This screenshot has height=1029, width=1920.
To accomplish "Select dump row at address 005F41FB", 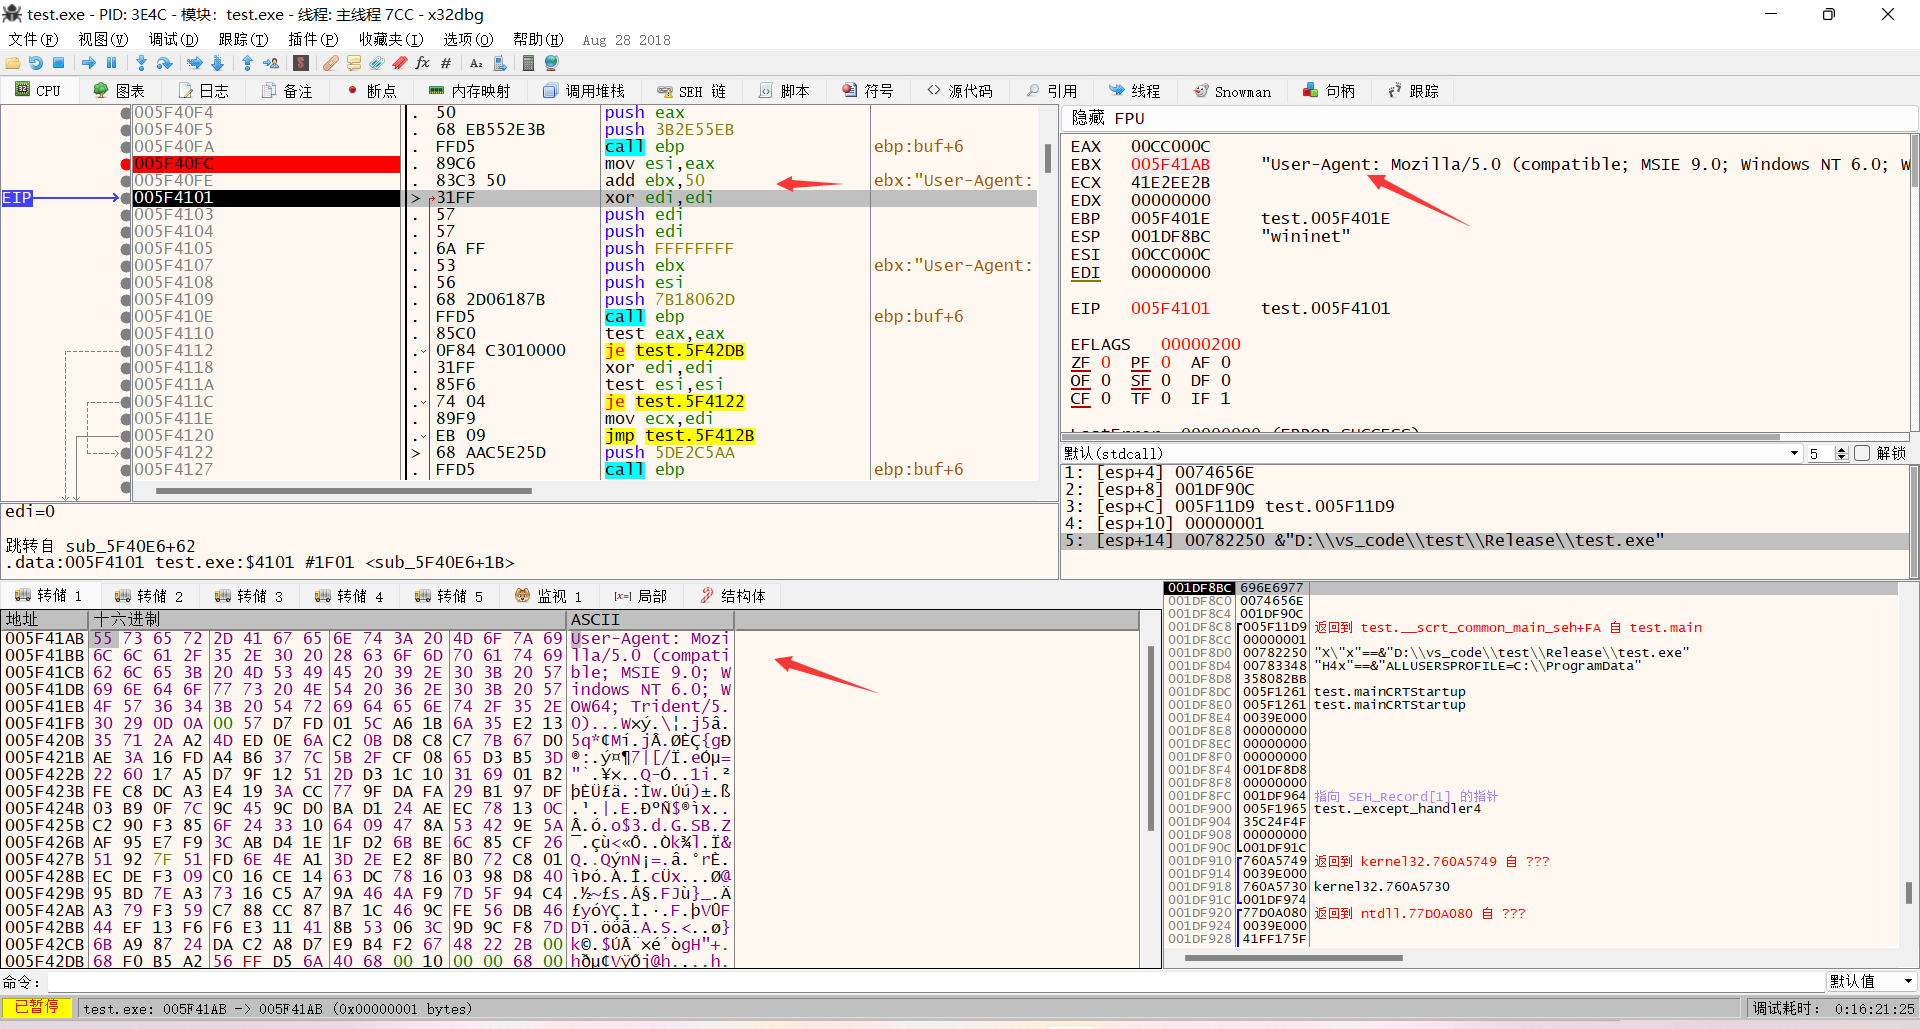I will (x=368, y=724).
